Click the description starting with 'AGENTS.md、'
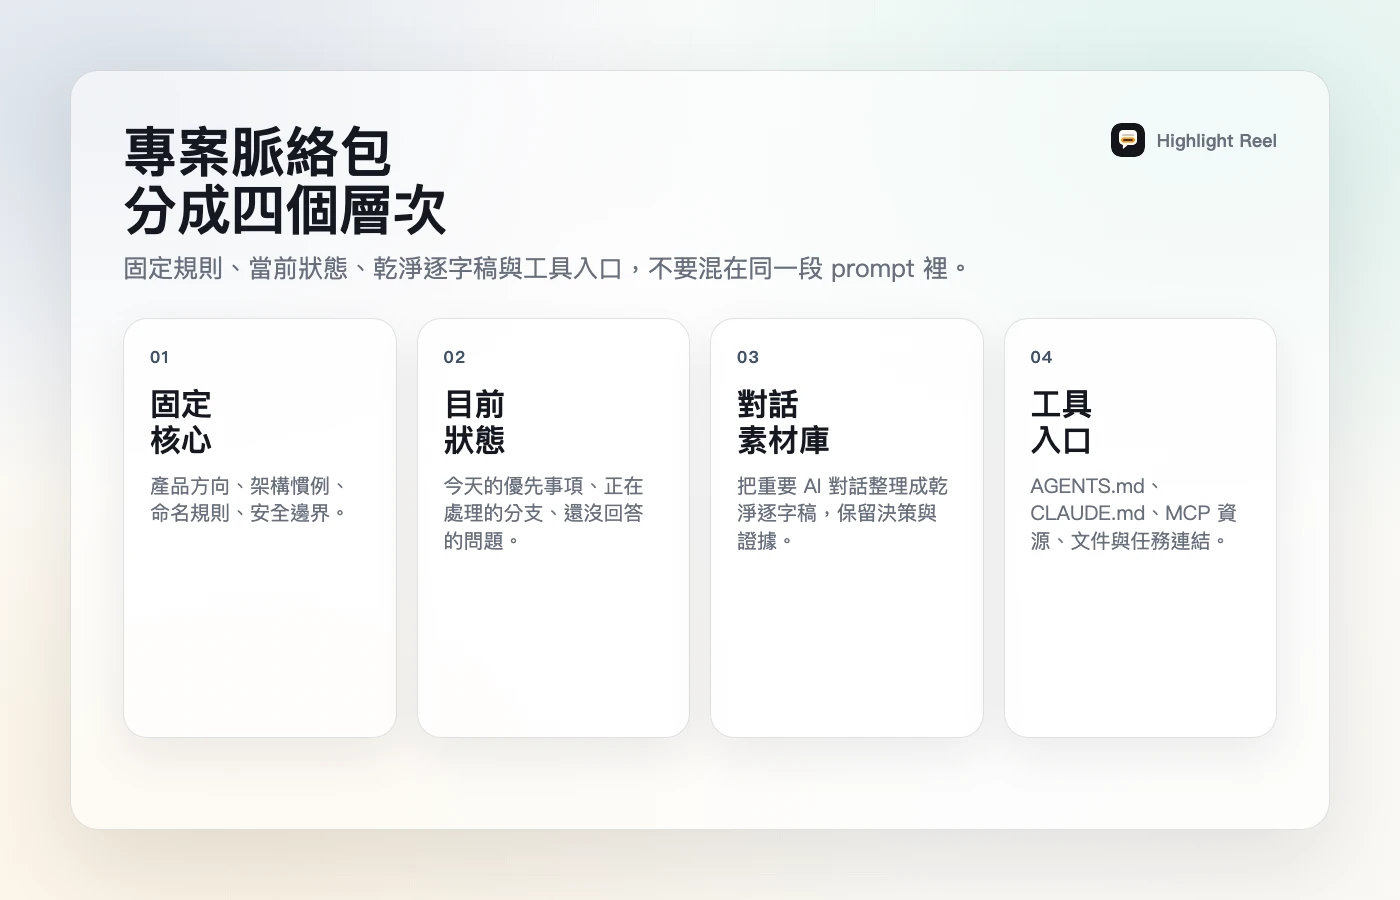Image resolution: width=1400 pixels, height=900 pixels. [1133, 513]
